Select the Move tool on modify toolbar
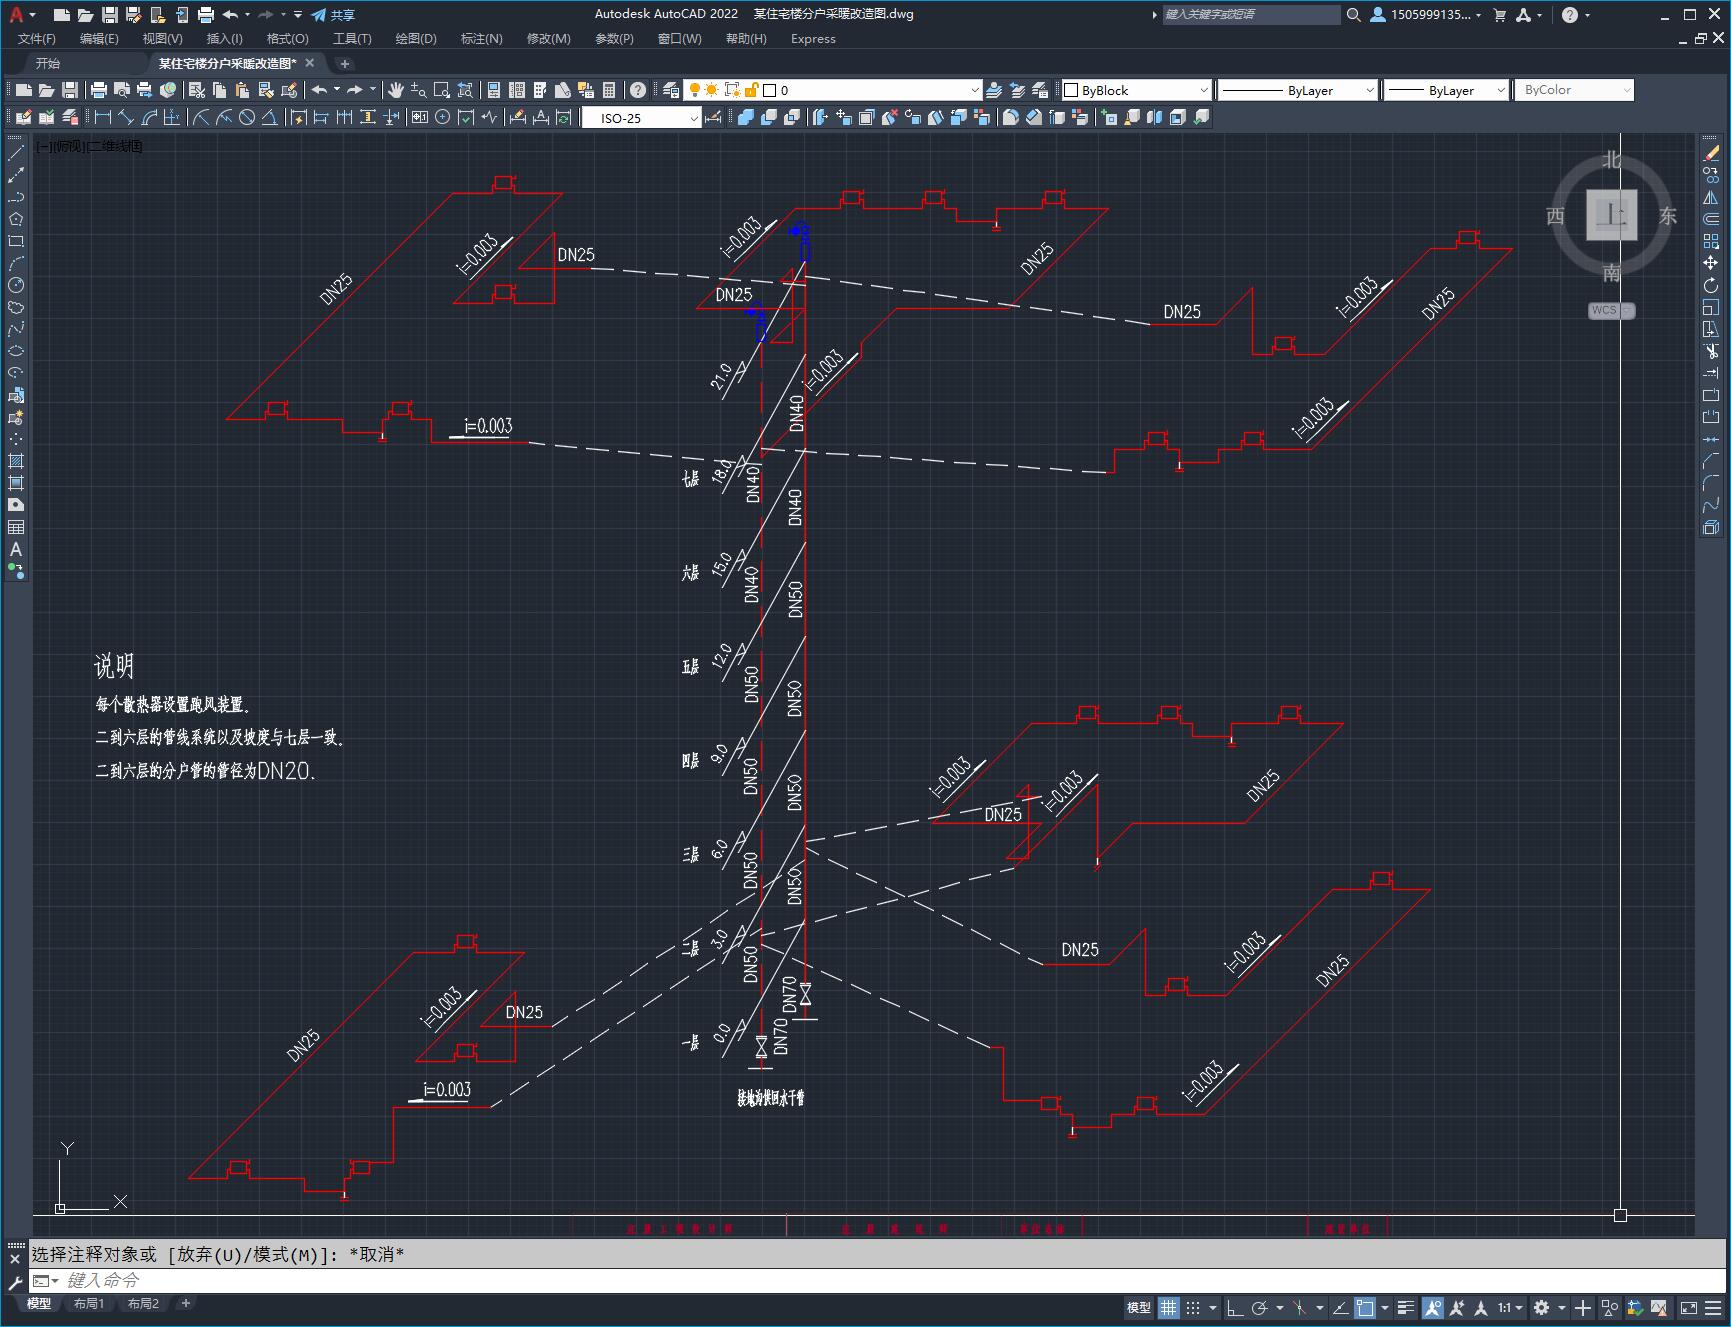 click(x=1711, y=263)
